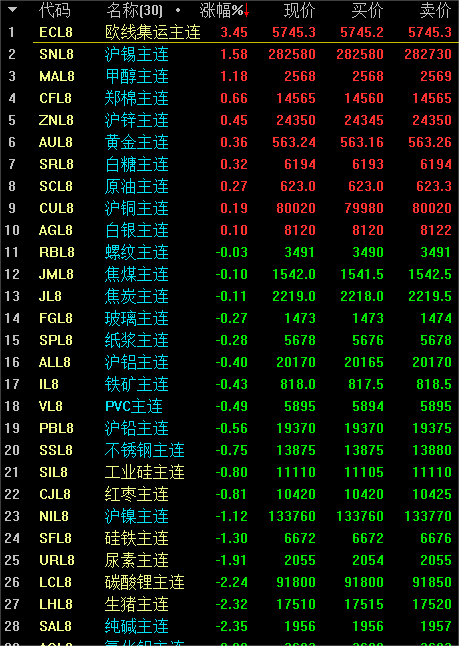Viewport: 459px width, 646px height.
Task: Click the 卖价 column header
Action: pyautogui.click(x=436, y=10)
